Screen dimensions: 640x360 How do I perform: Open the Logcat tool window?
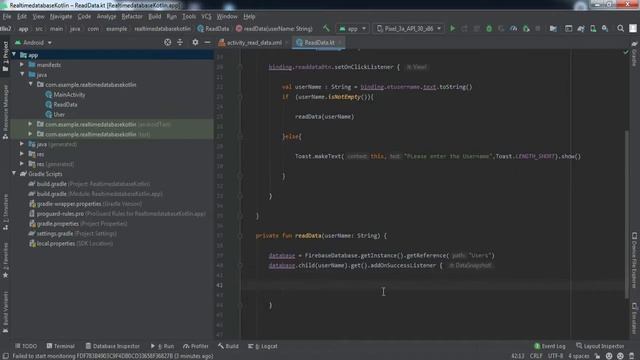tap(263, 346)
